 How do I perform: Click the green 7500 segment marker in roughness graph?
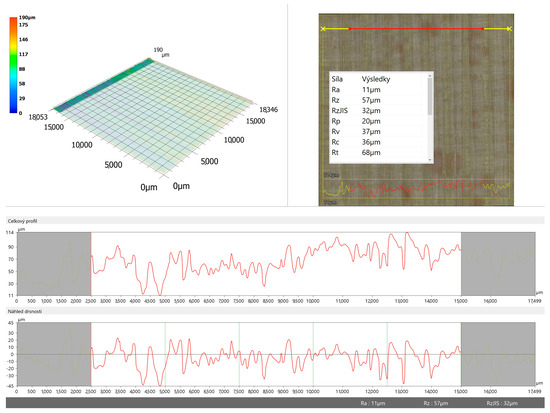[x=239, y=354]
